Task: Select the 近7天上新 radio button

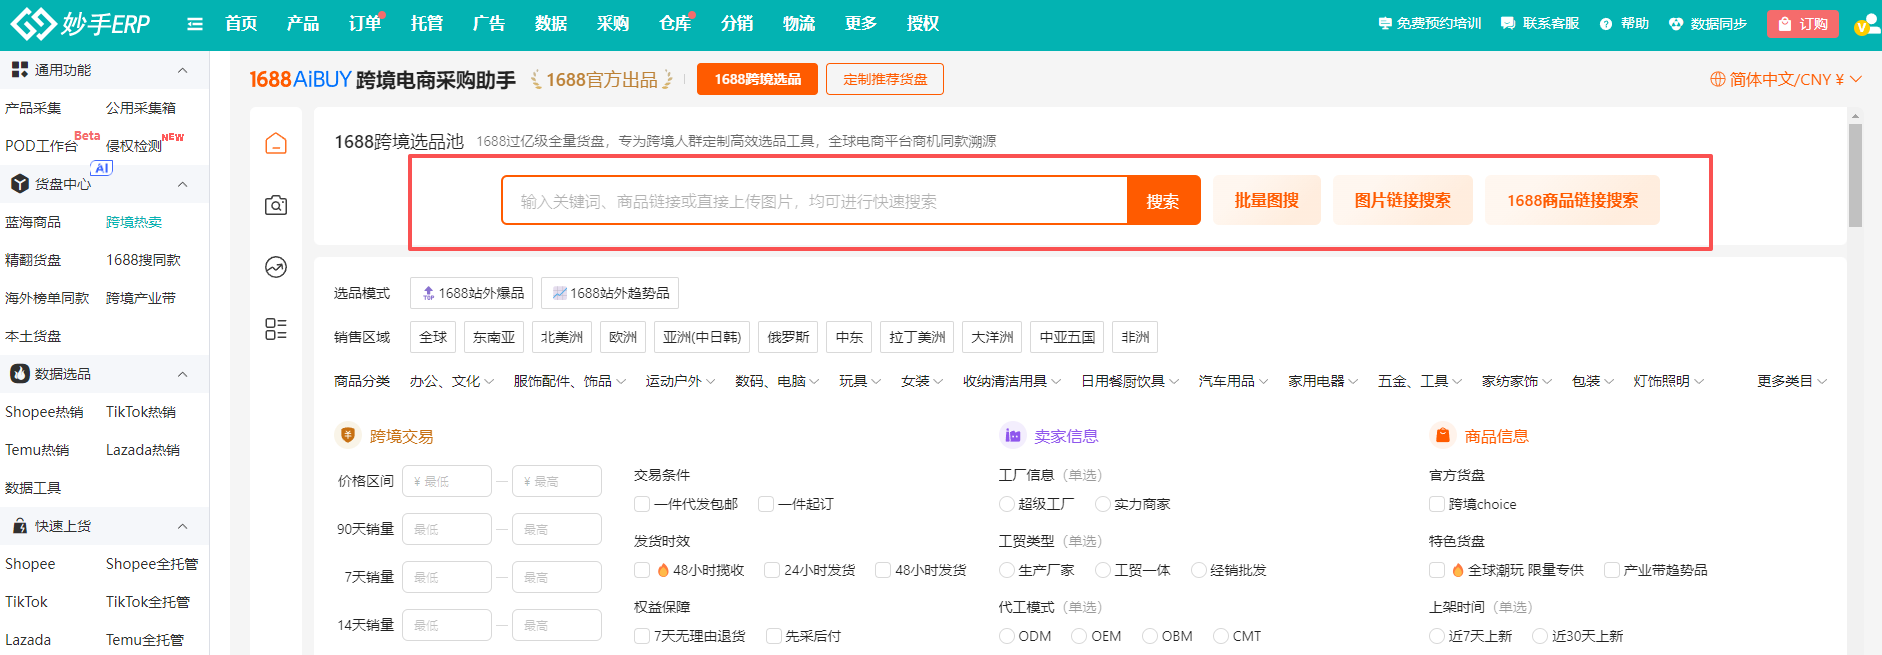Action: [x=1437, y=636]
